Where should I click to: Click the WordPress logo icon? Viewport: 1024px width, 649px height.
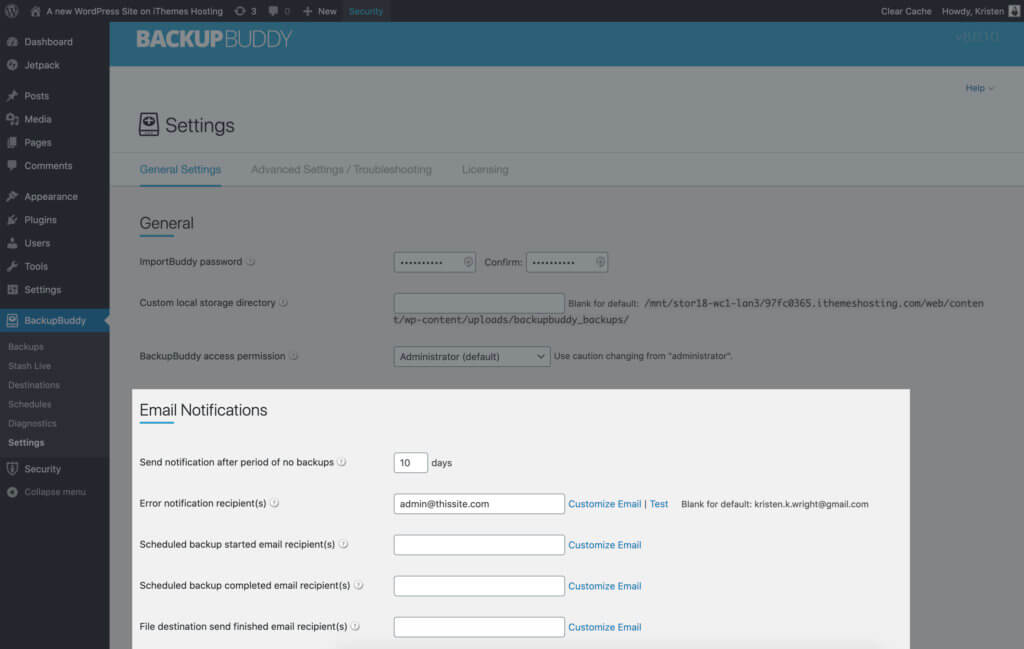coord(12,11)
